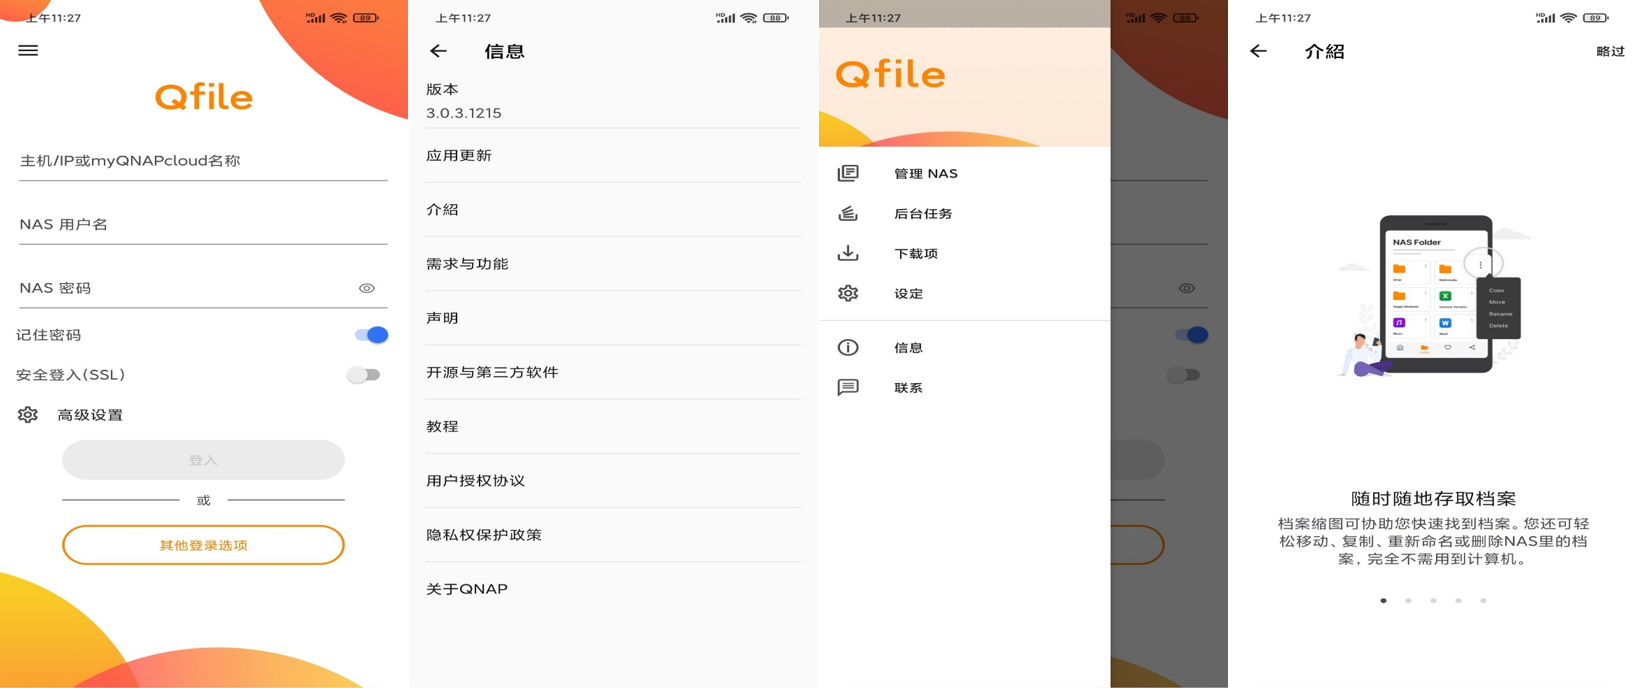Viewport: 1632px width, 688px height.
Task: Click the 上午11:27 clock on the login screen
Action: coord(53,18)
